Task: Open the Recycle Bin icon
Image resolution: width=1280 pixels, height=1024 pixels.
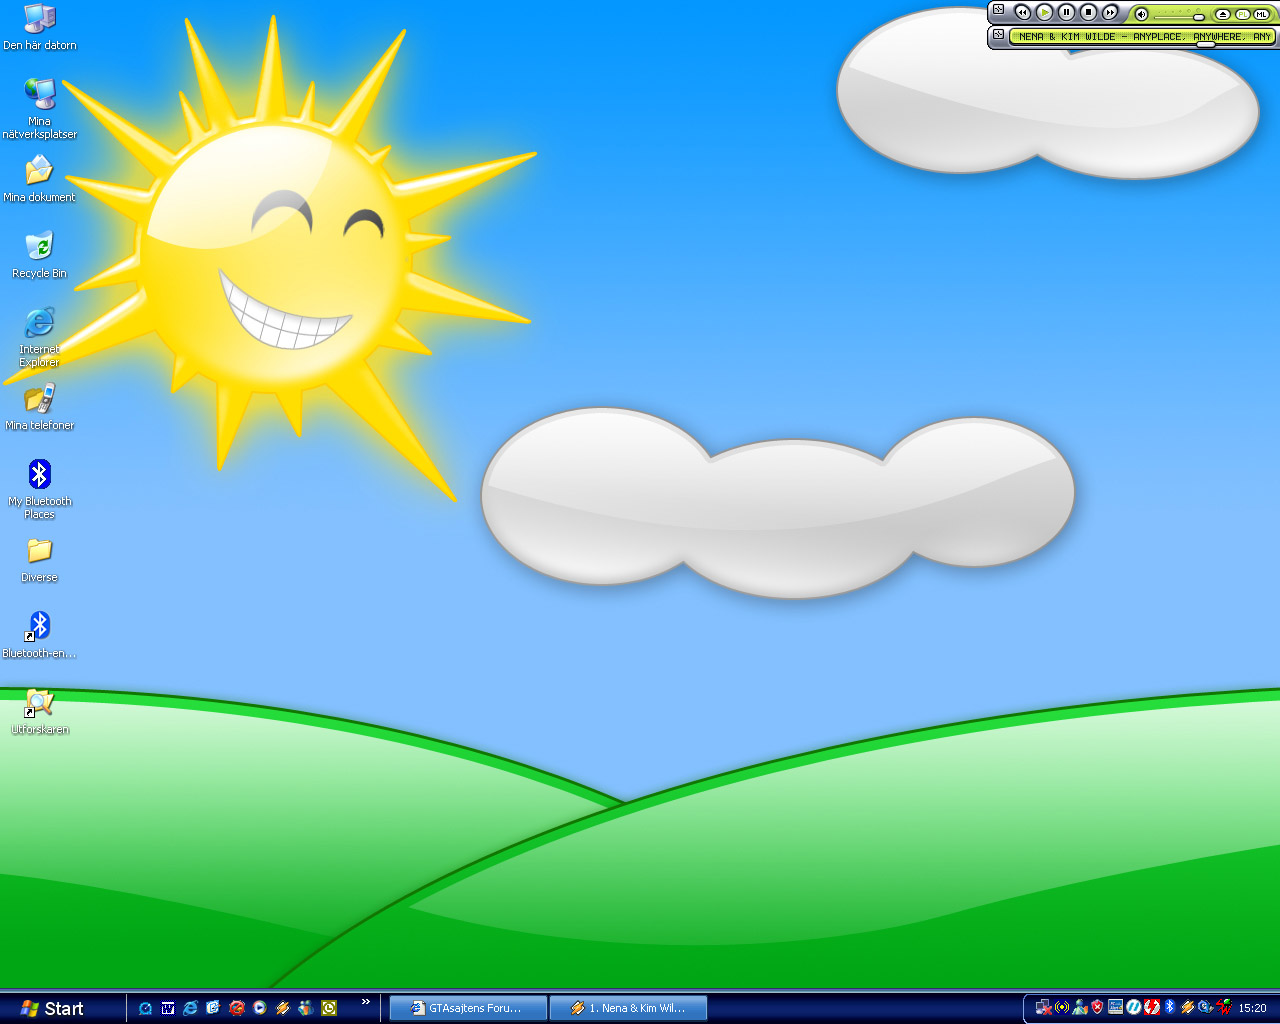Action: pos(39,255)
